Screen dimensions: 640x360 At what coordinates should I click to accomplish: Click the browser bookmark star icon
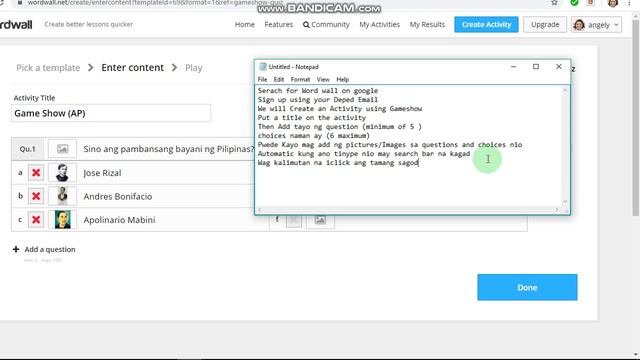pos(554,3)
